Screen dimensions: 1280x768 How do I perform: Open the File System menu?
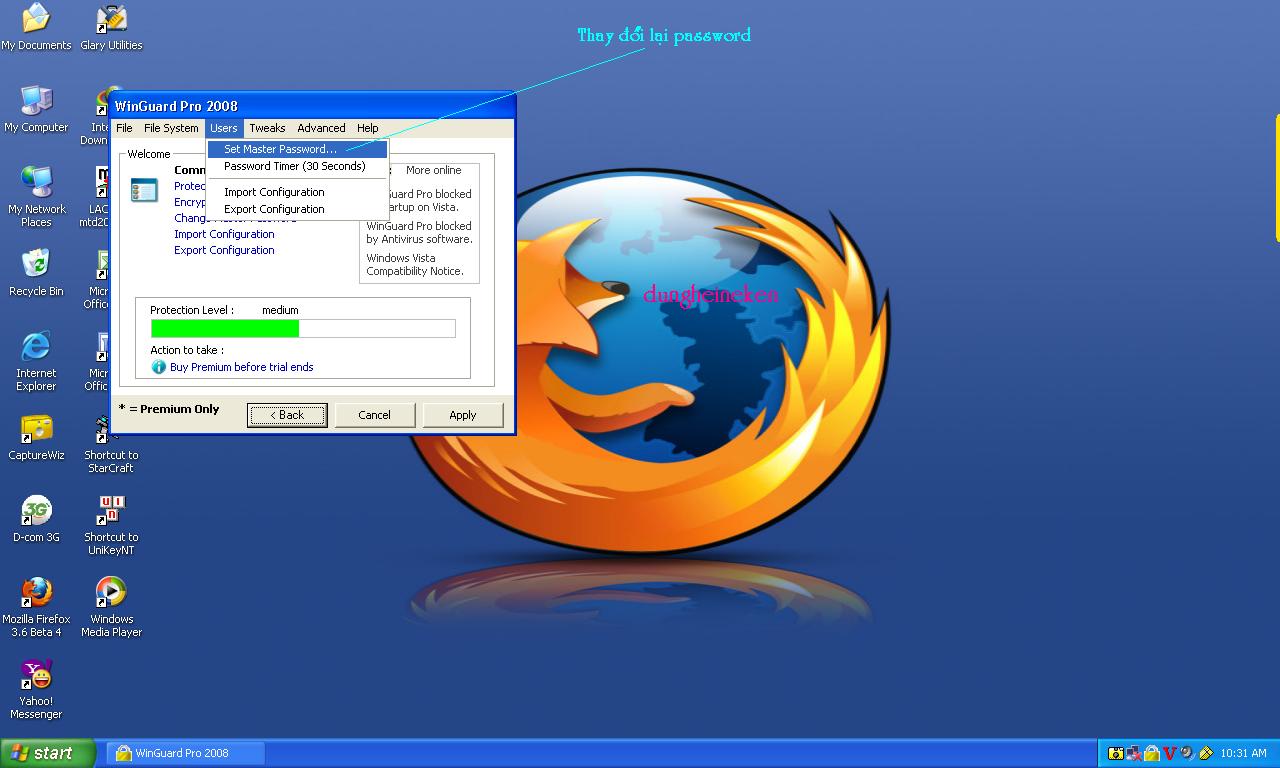point(171,128)
